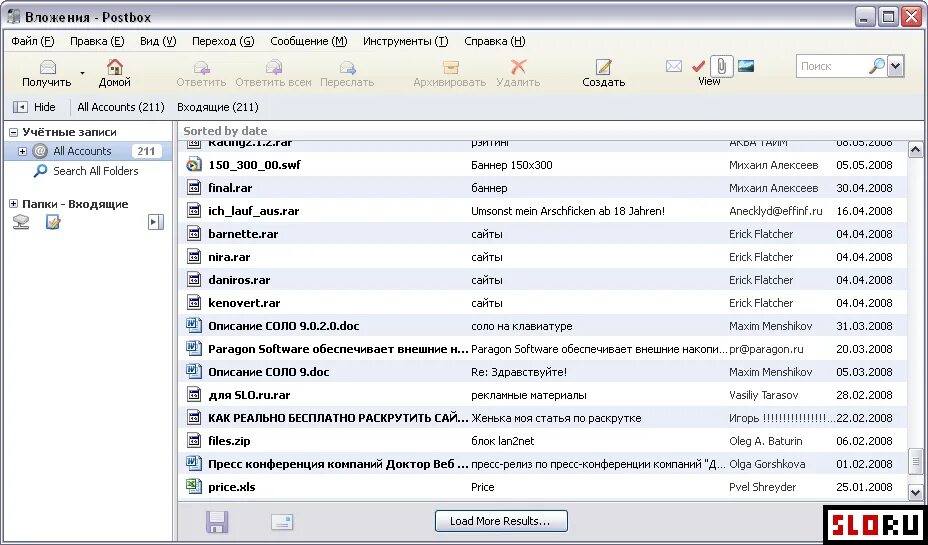Click the notepad compose icon in sidebar
The height and width of the screenshot is (545, 928).
(53, 222)
